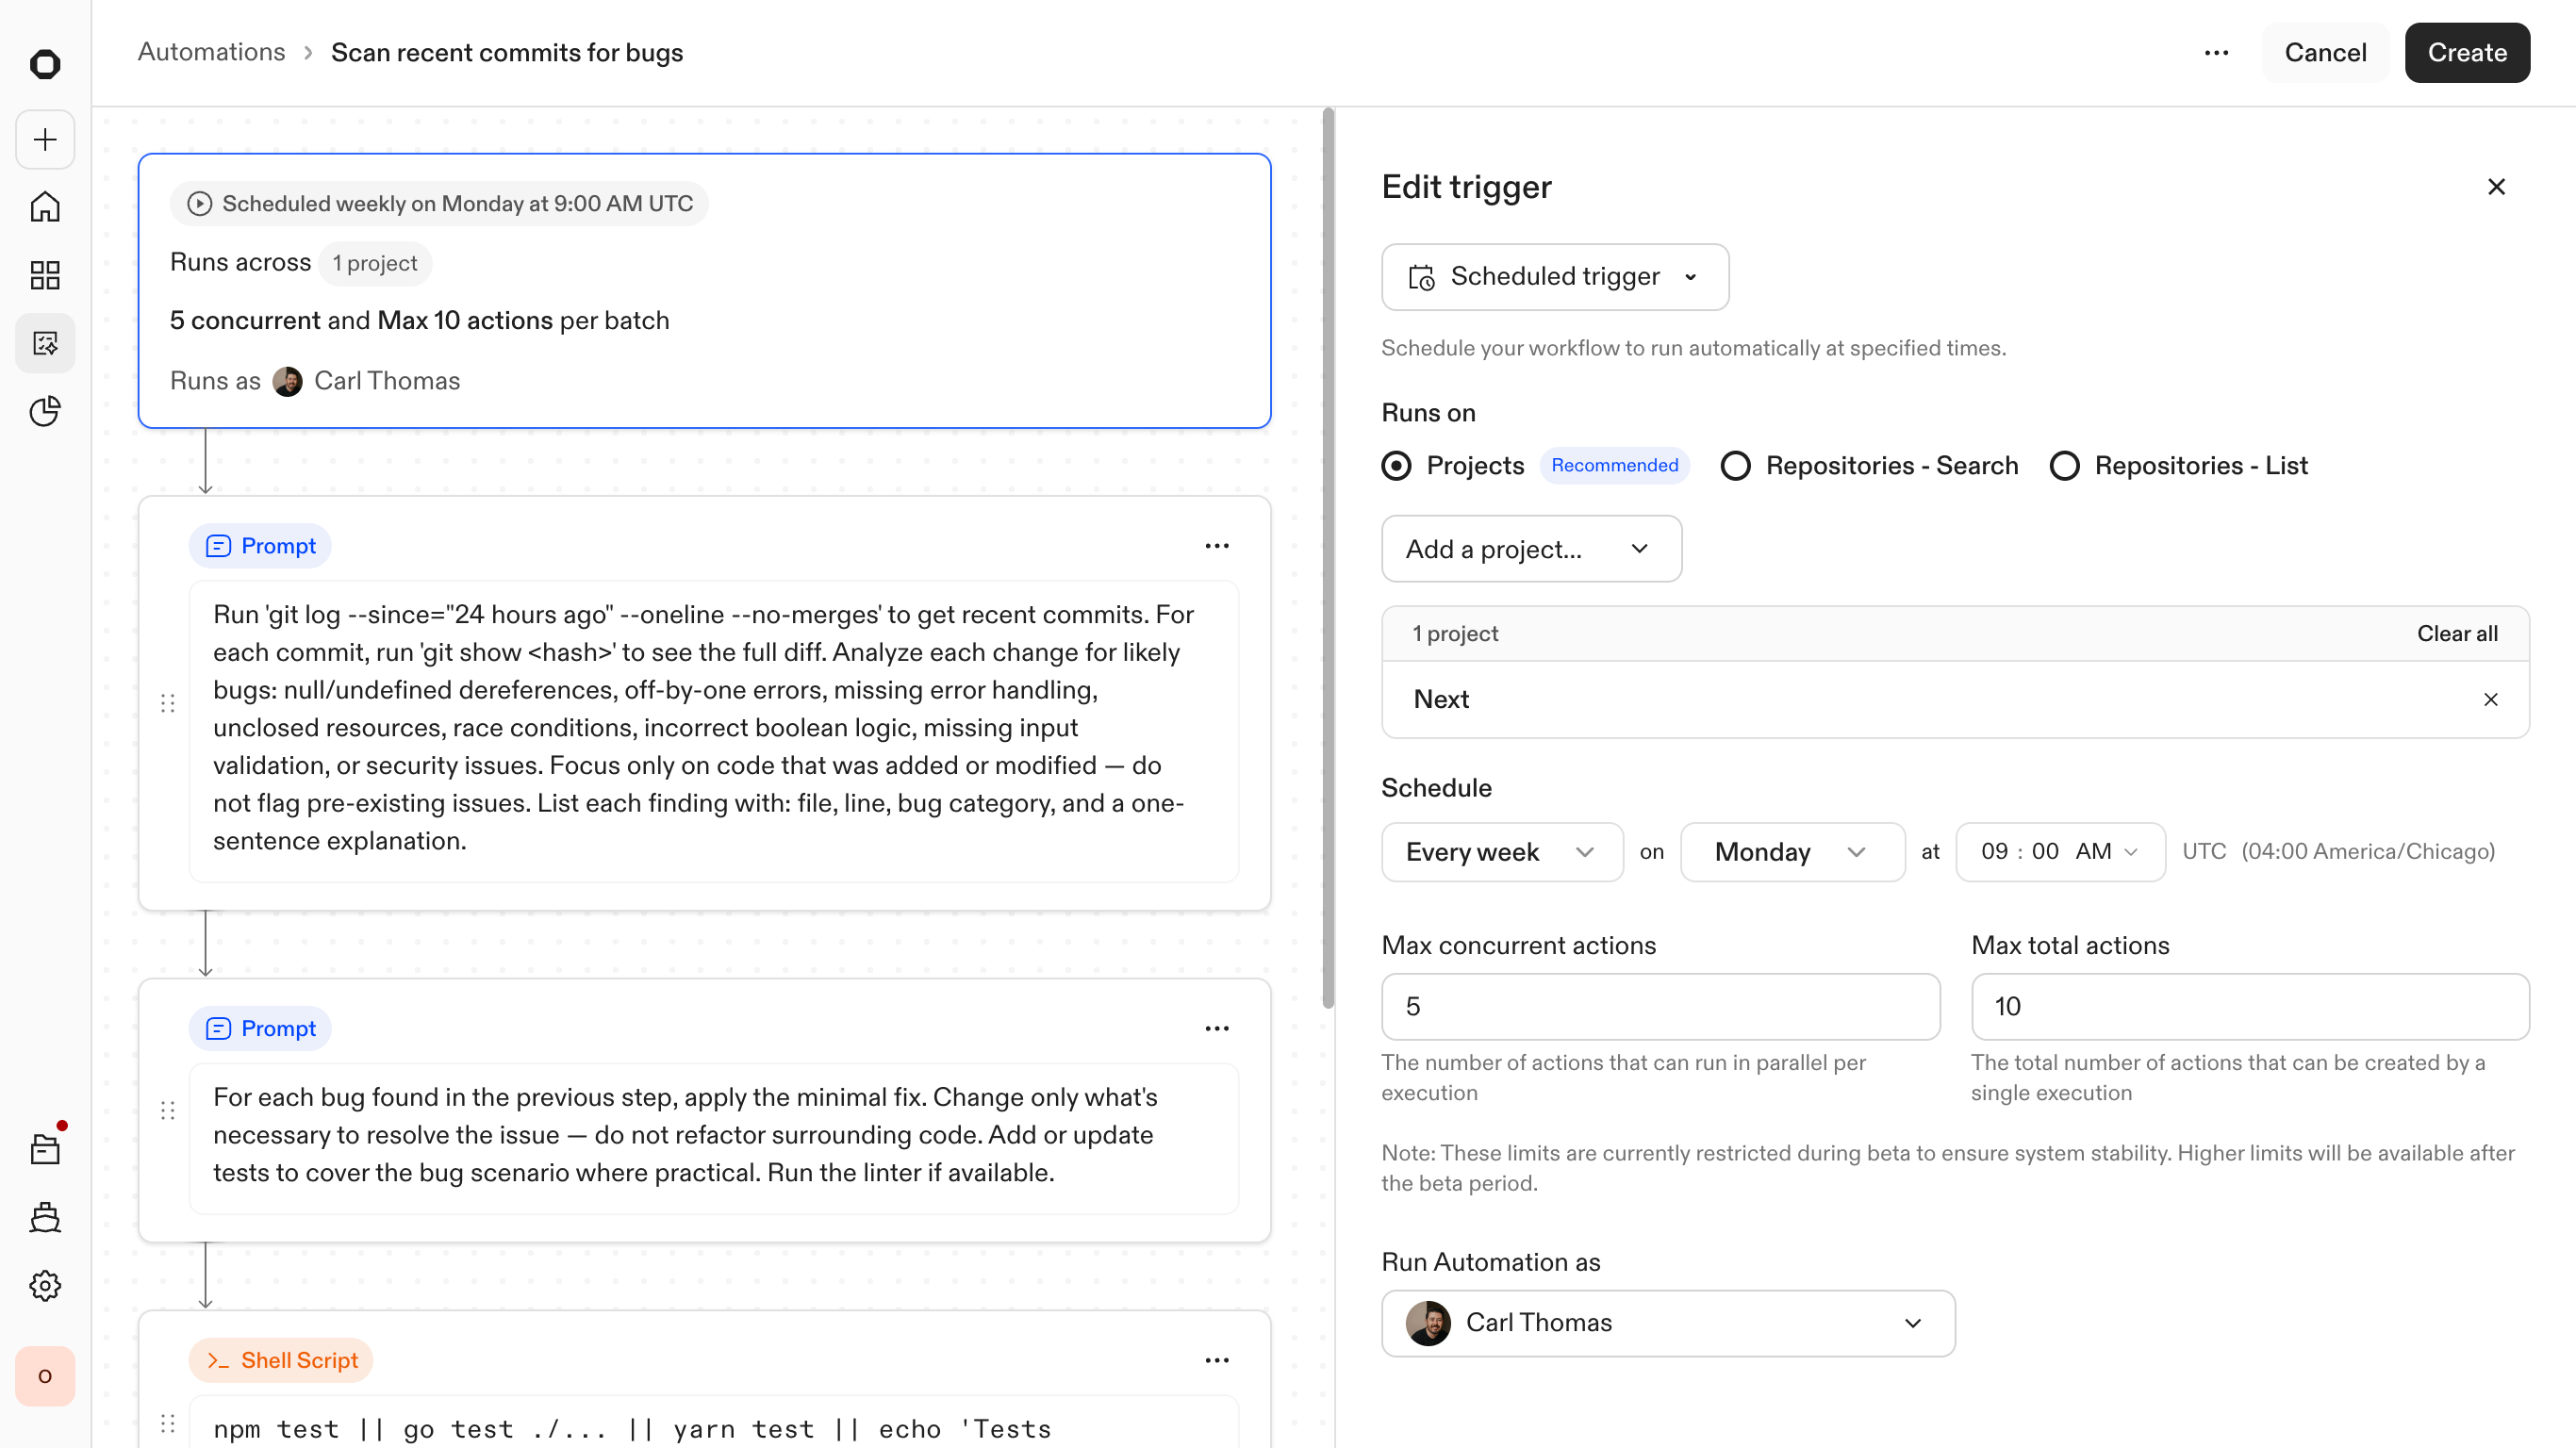Open the Add a project dropdown
Screen dimensions: 2576x1448
pos(1530,549)
